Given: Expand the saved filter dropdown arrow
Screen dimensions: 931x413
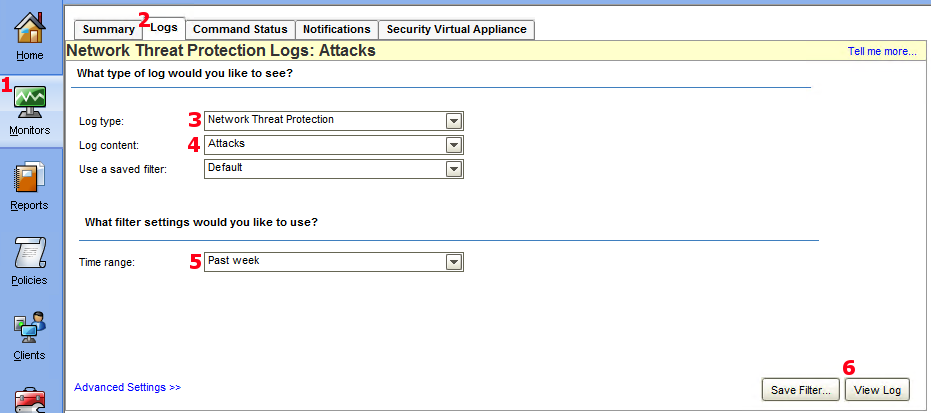Looking at the screenshot, I should 454,169.
